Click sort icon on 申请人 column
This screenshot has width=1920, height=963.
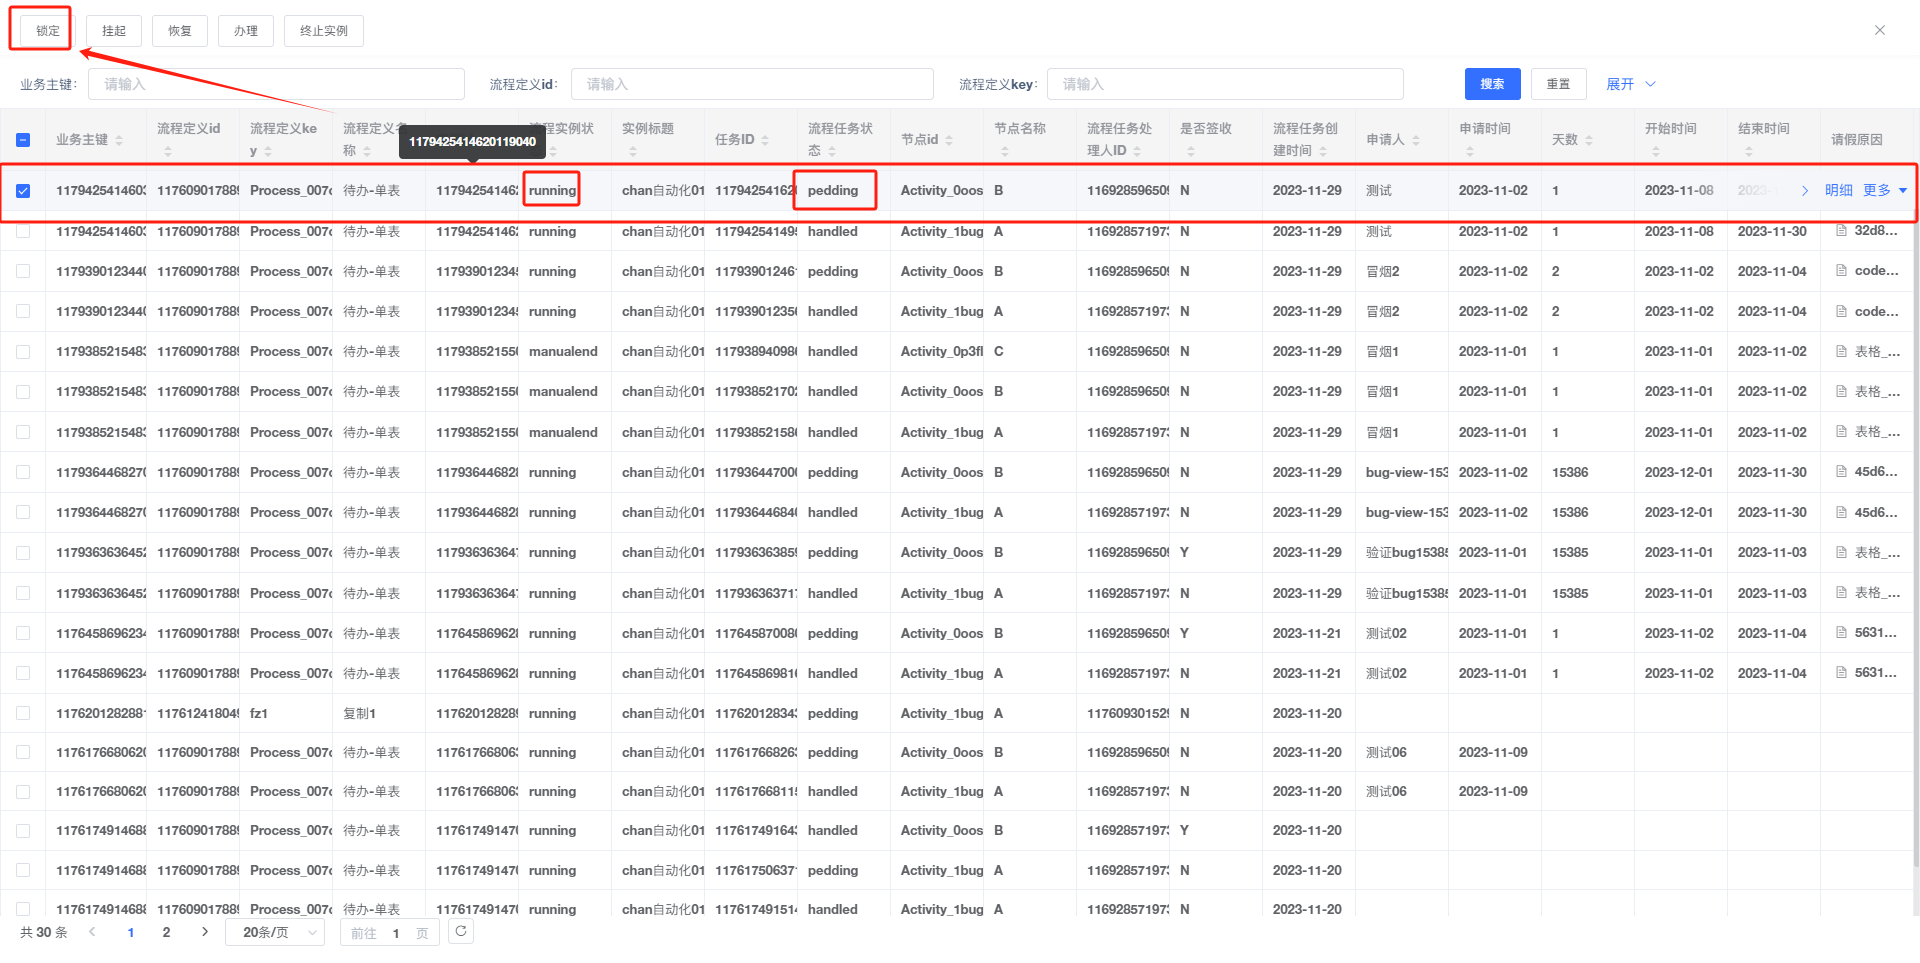(x=1416, y=140)
